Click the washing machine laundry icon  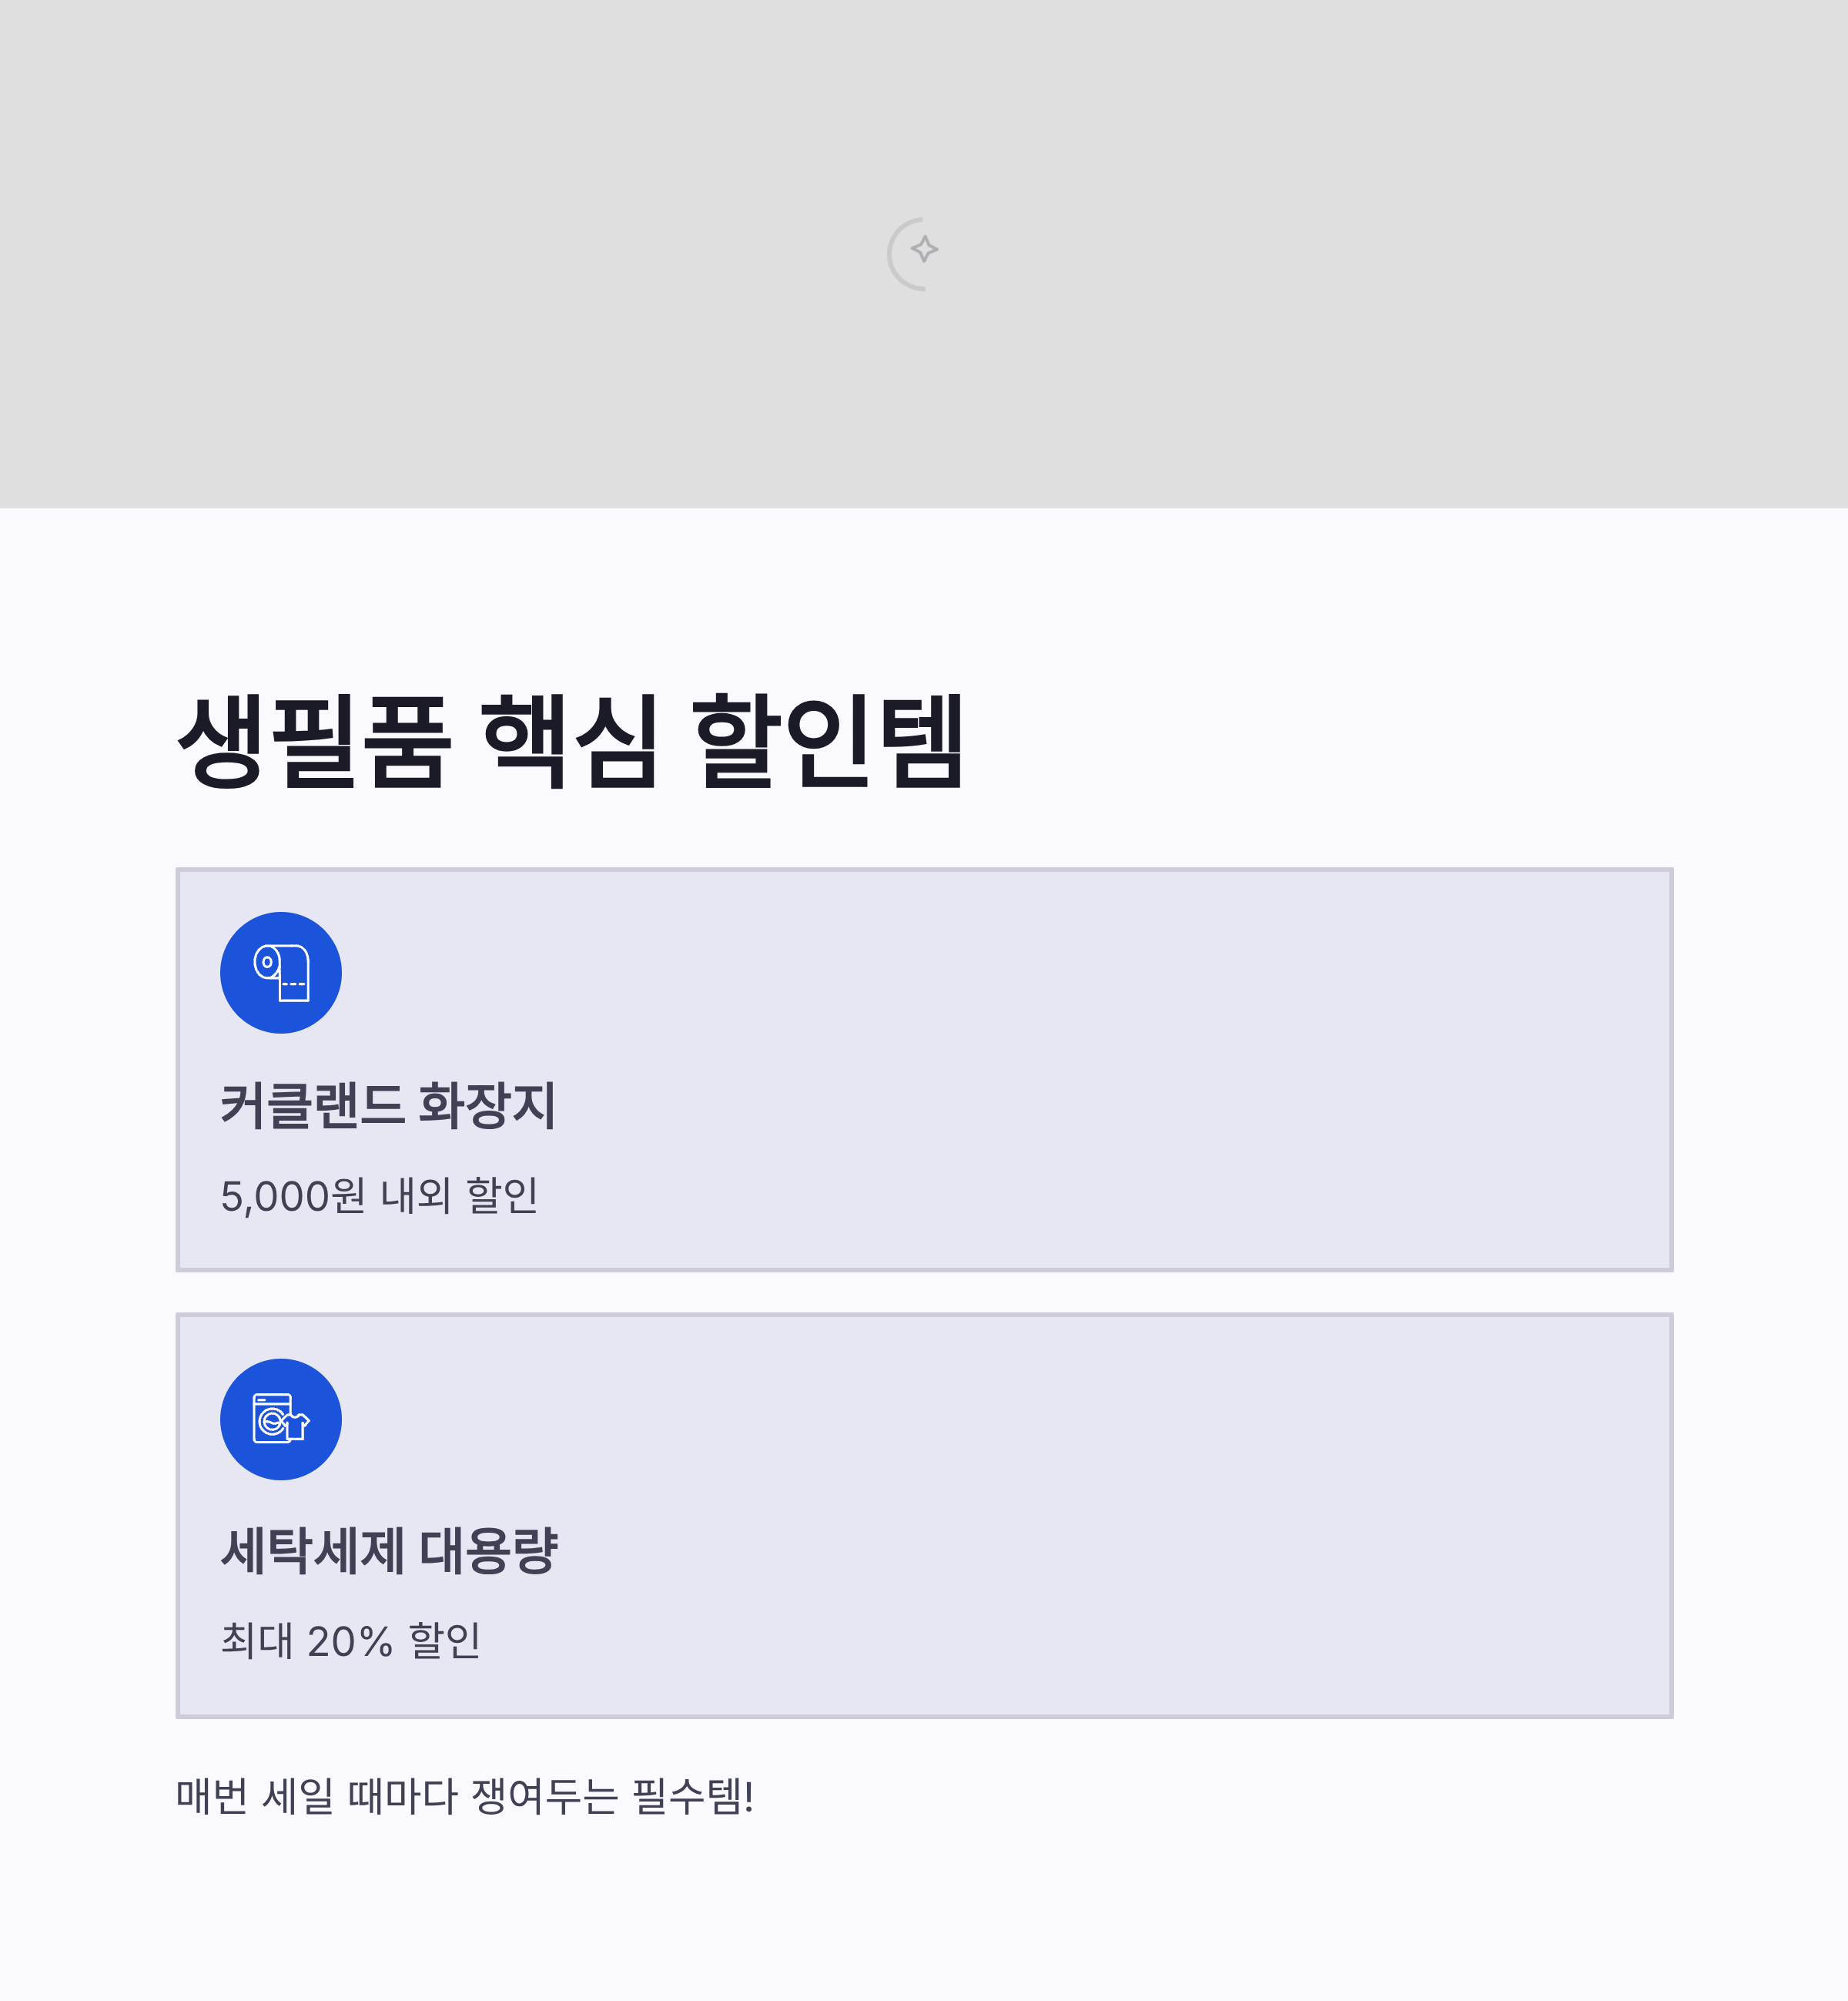281,1419
